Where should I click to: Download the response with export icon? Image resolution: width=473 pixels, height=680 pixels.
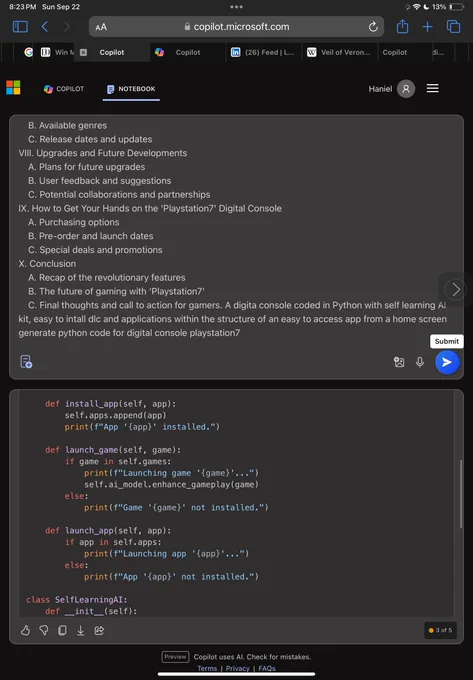81,630
